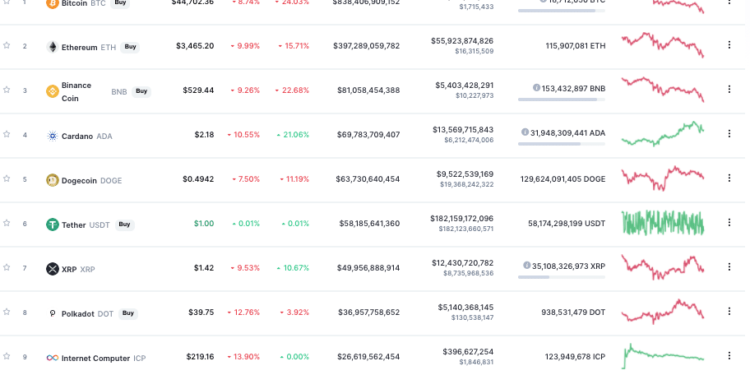Click the Tether logo icon
Viewport: 750px width, 375px height.
pos(52,224)
